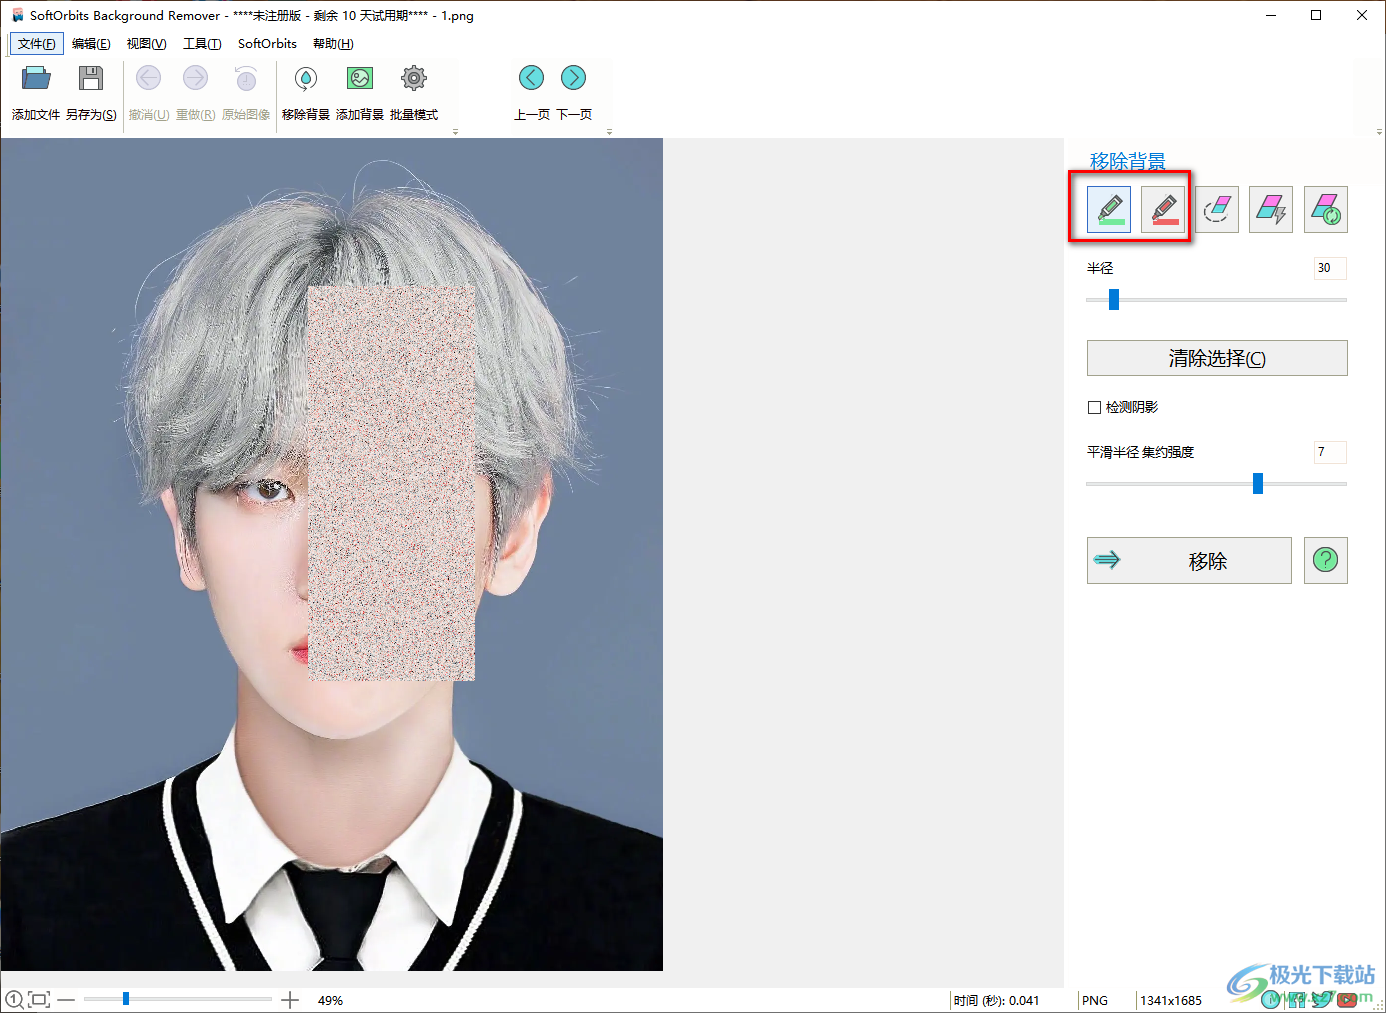
Task: Click the smoothing value field showing 7
Action: (x=1330, y=452)
